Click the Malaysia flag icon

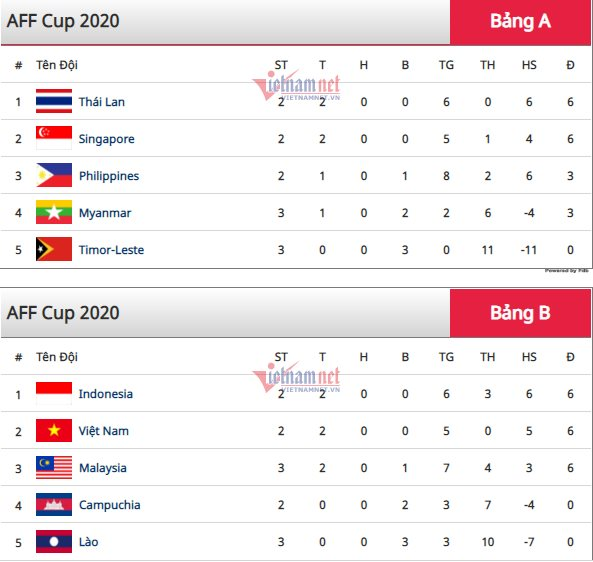(54, 467)
